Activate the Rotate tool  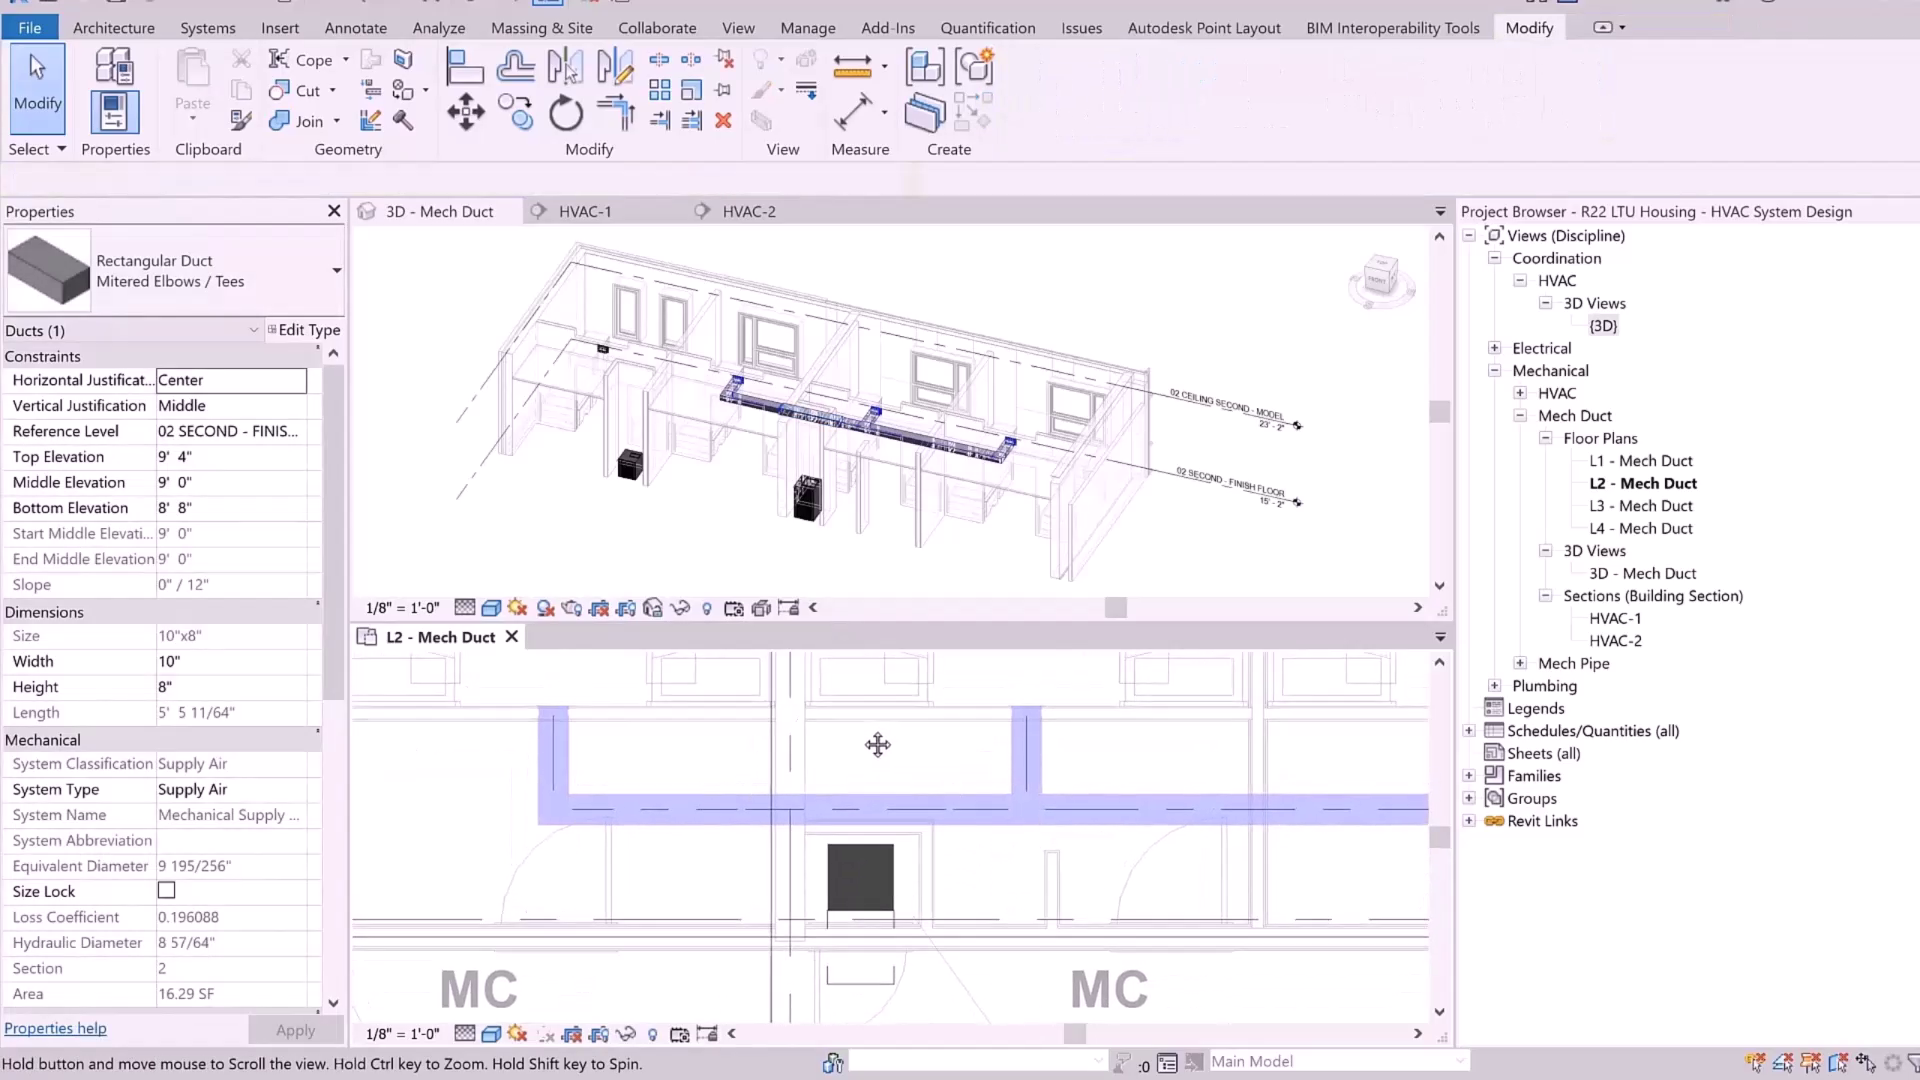tap(565, 113)
